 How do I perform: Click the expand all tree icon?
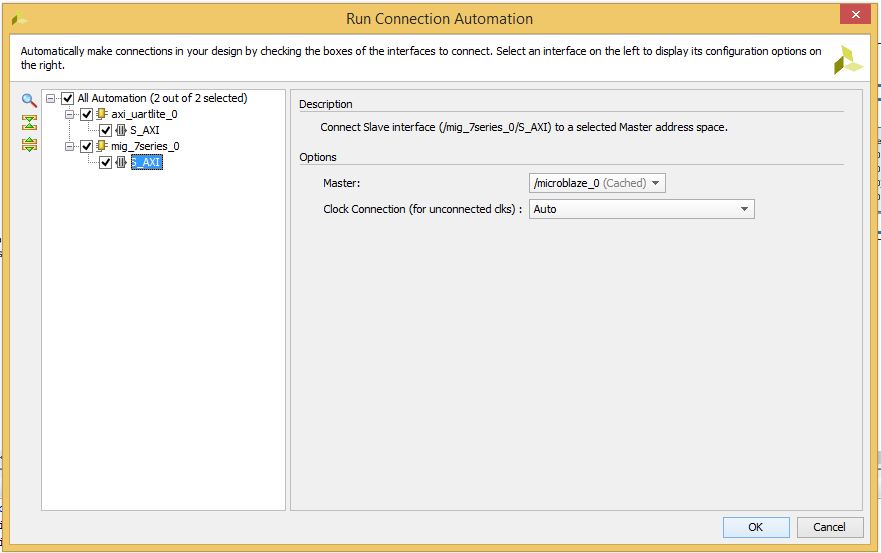[x=29, y=144]
